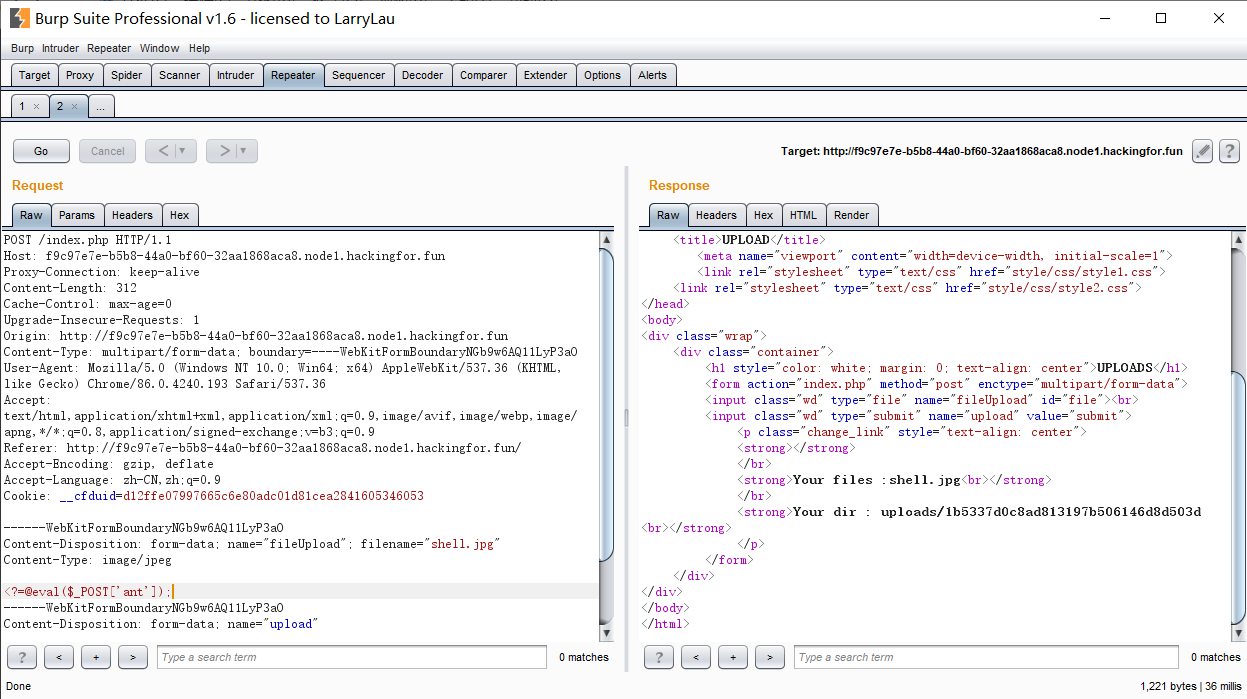Select Repeater sub-tab 2
Screen dimensions: 1247x699
click(x=60, y=106)
